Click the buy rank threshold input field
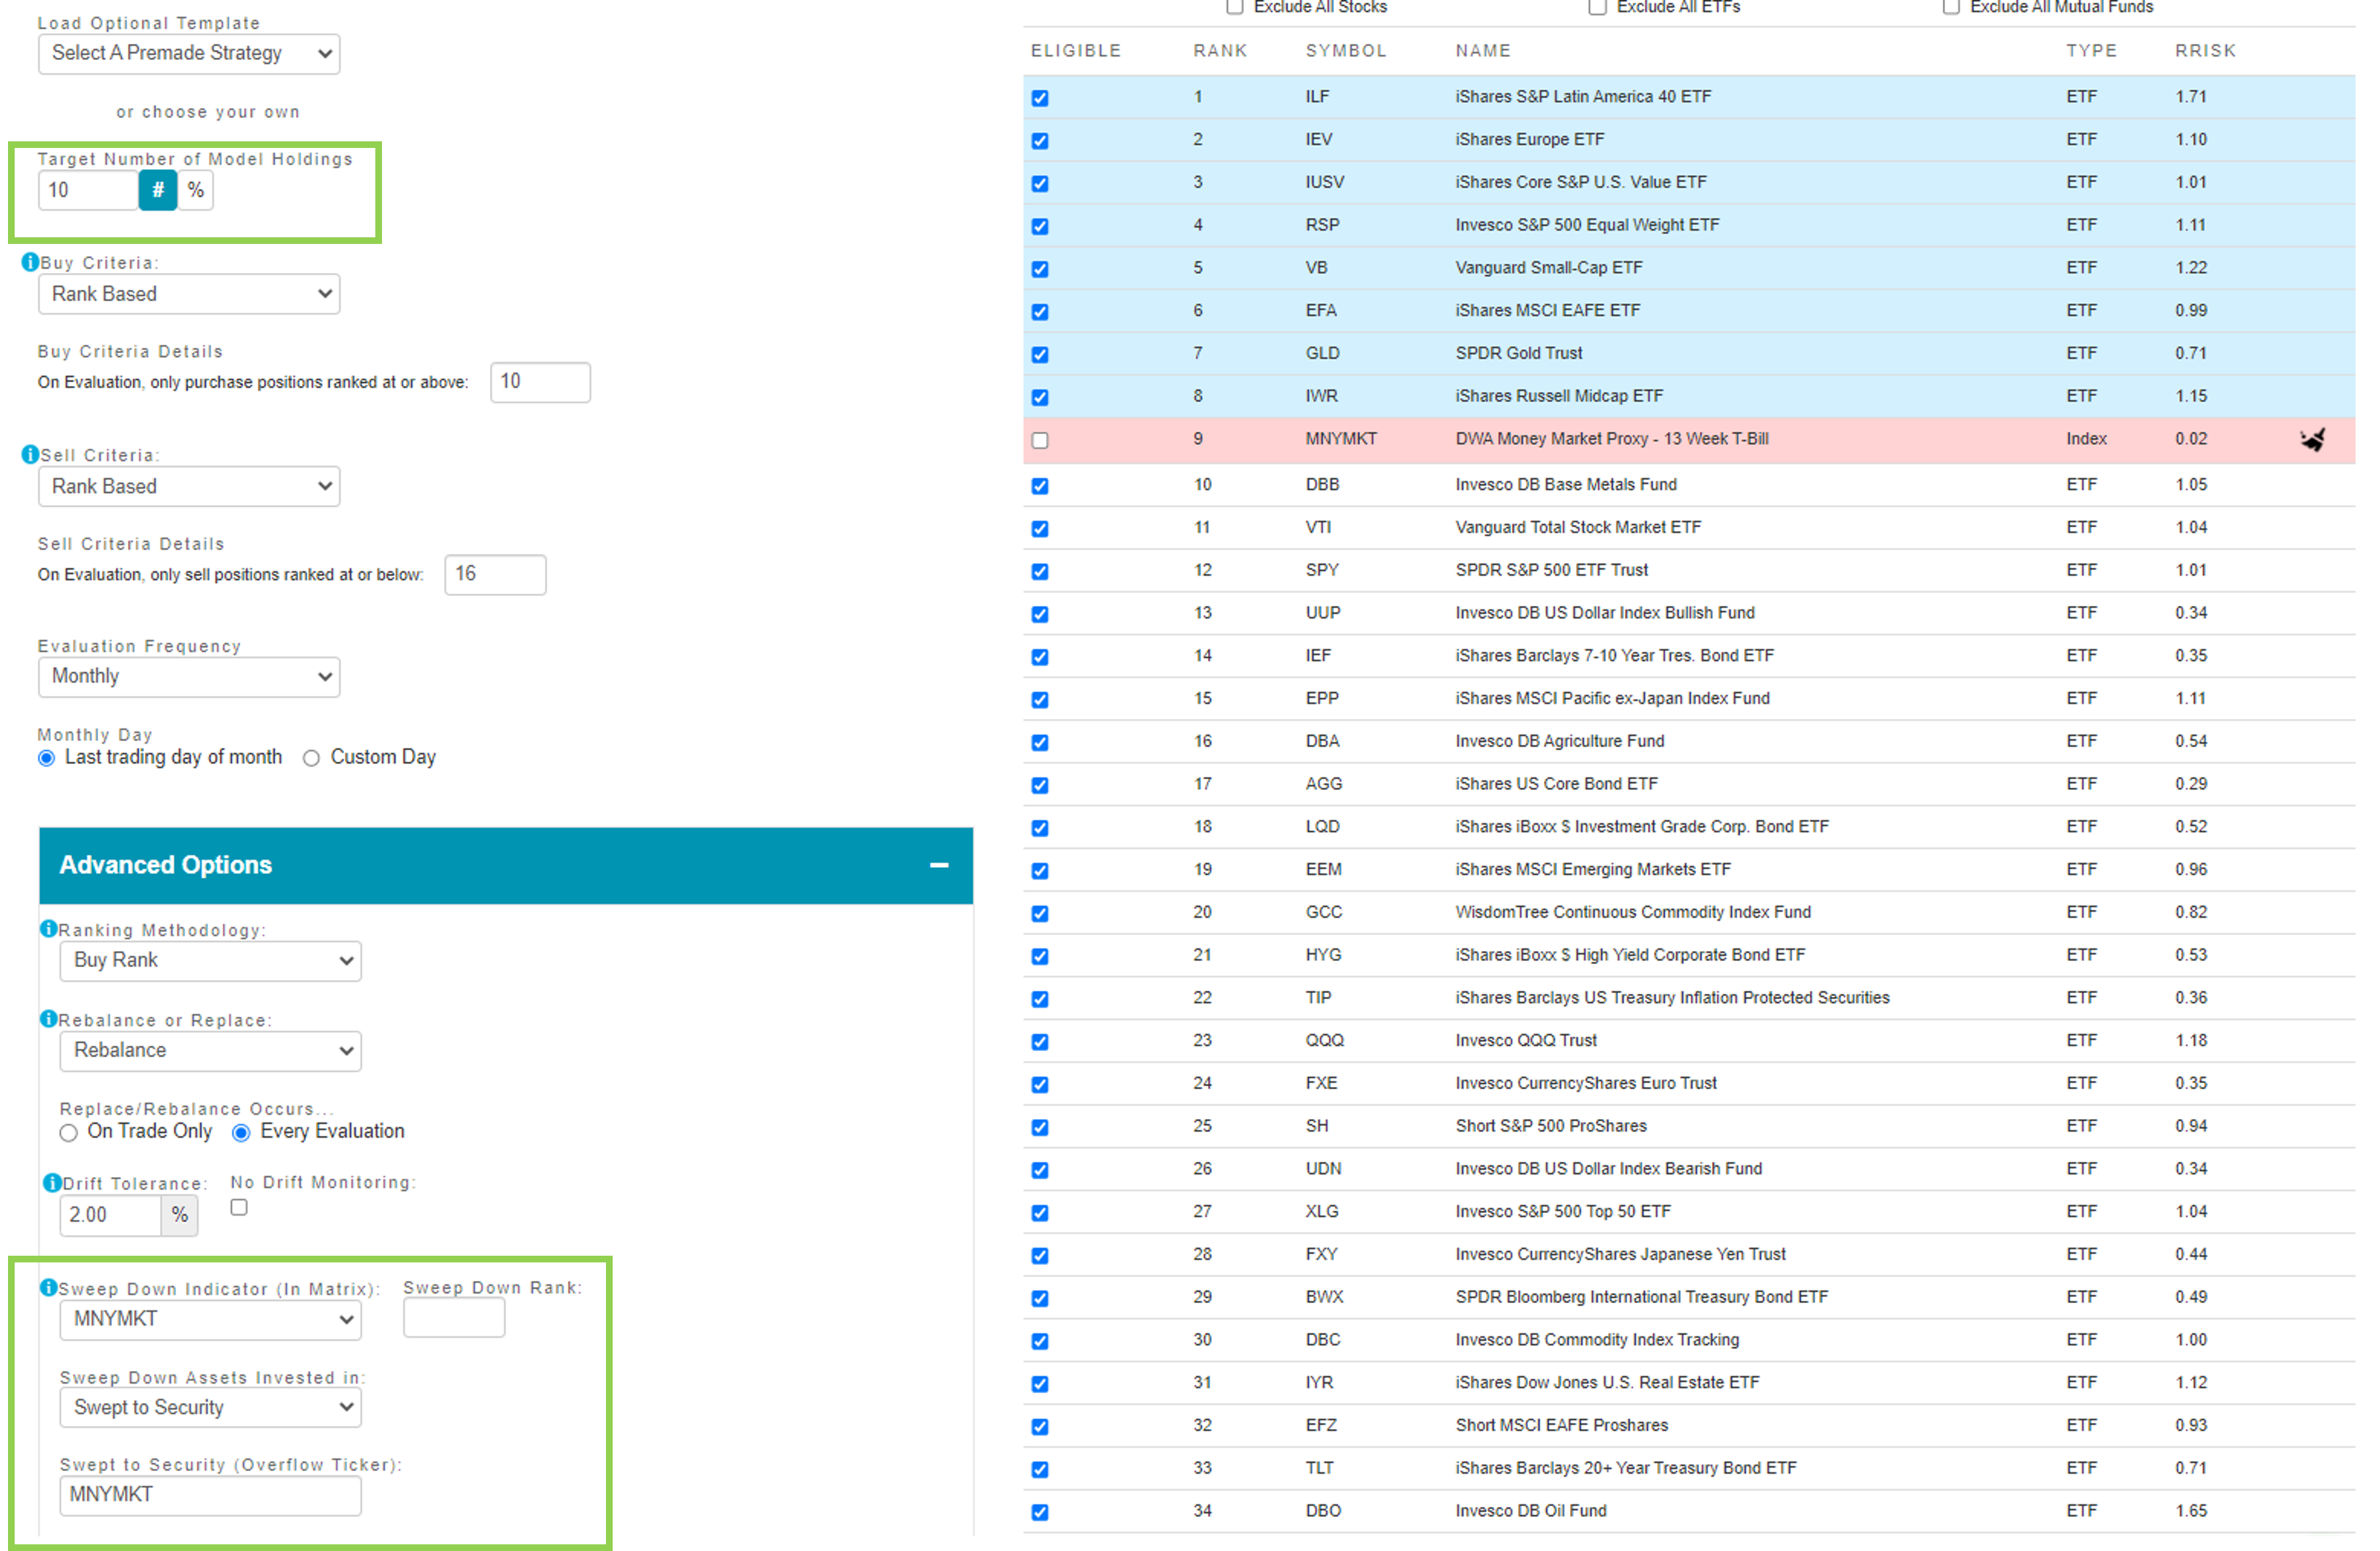Screen dimensions: 2380x1551 coord(540,382)
